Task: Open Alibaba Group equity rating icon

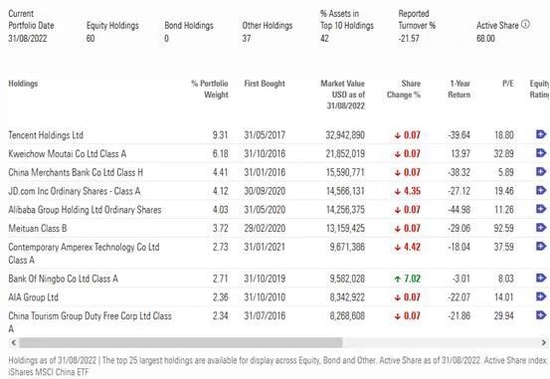Action: [x=541, y=208]
